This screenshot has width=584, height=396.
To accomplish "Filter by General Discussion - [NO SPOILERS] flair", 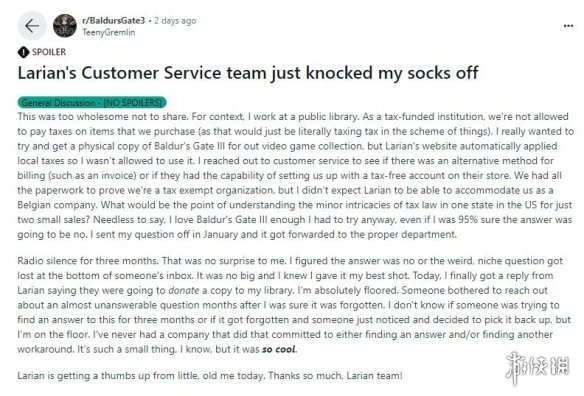I will coord(92,102).
